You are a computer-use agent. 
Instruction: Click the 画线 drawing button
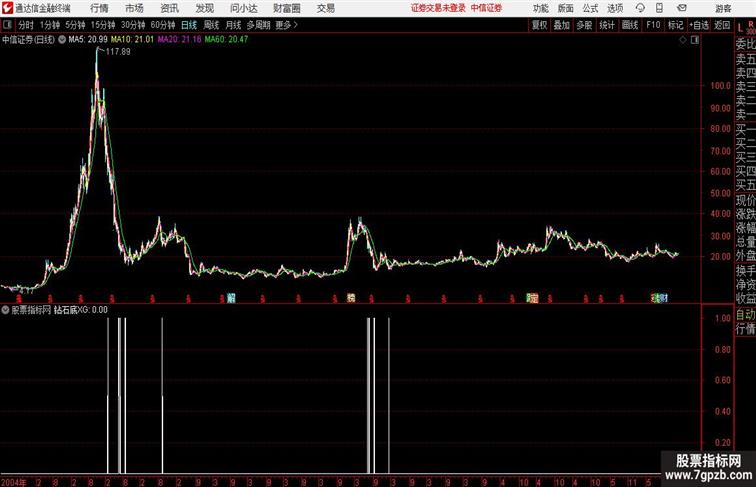coord(630,25)
